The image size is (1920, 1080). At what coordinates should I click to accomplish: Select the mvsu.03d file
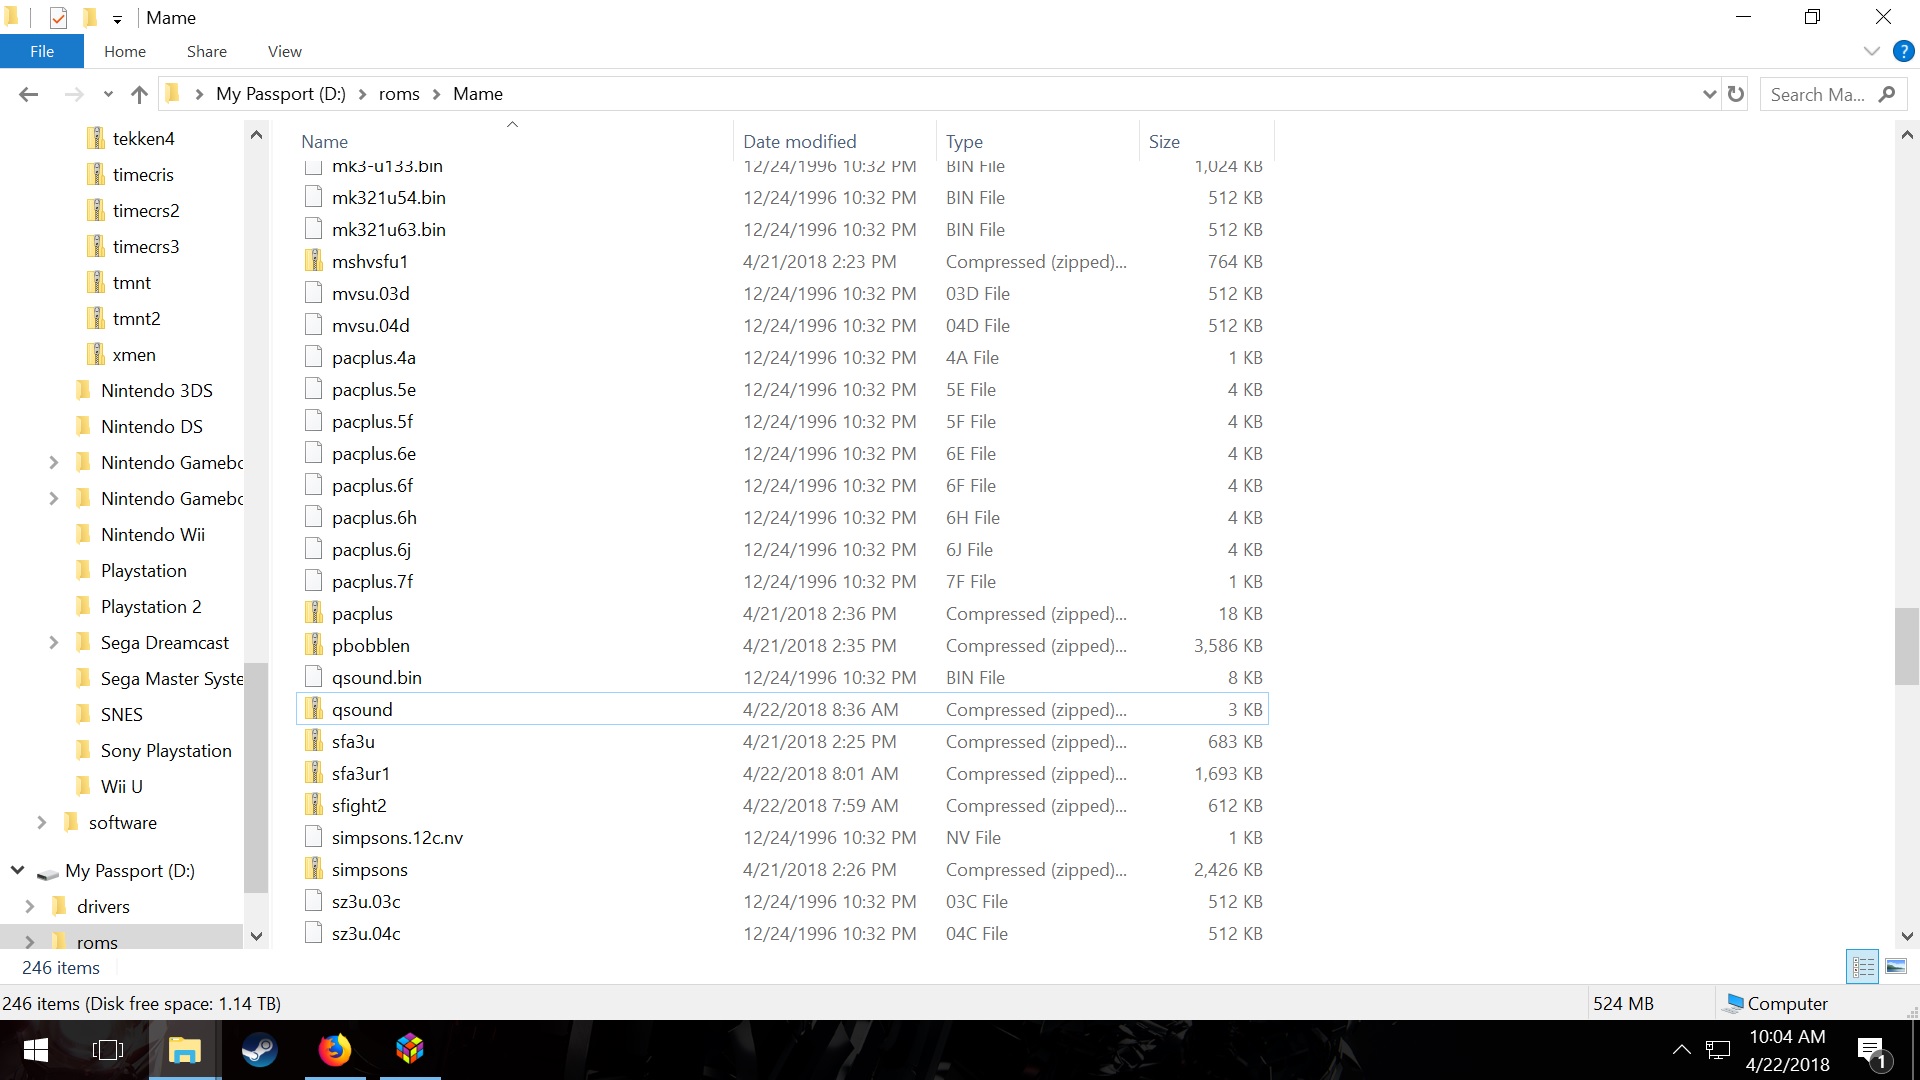(782, 294)
